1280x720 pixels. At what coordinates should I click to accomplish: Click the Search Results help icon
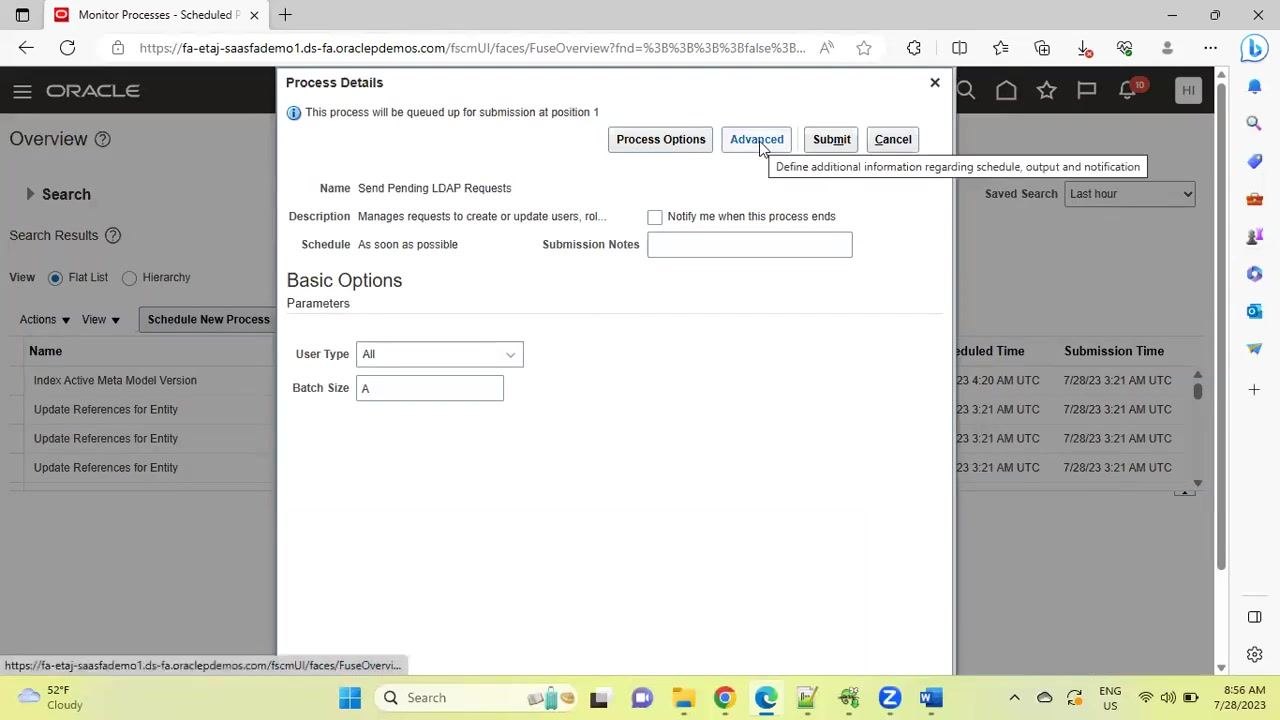(x=113, y=235)
